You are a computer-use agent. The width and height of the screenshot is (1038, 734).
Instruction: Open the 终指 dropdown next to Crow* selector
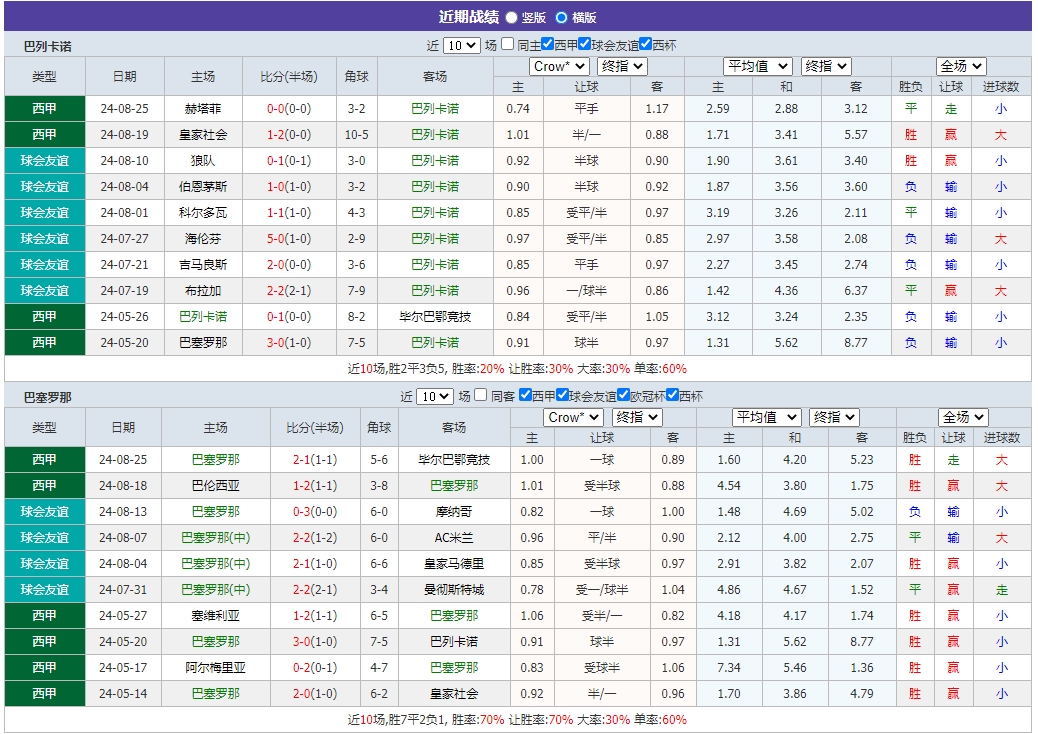pyautogui.click(x=623, y=67)
